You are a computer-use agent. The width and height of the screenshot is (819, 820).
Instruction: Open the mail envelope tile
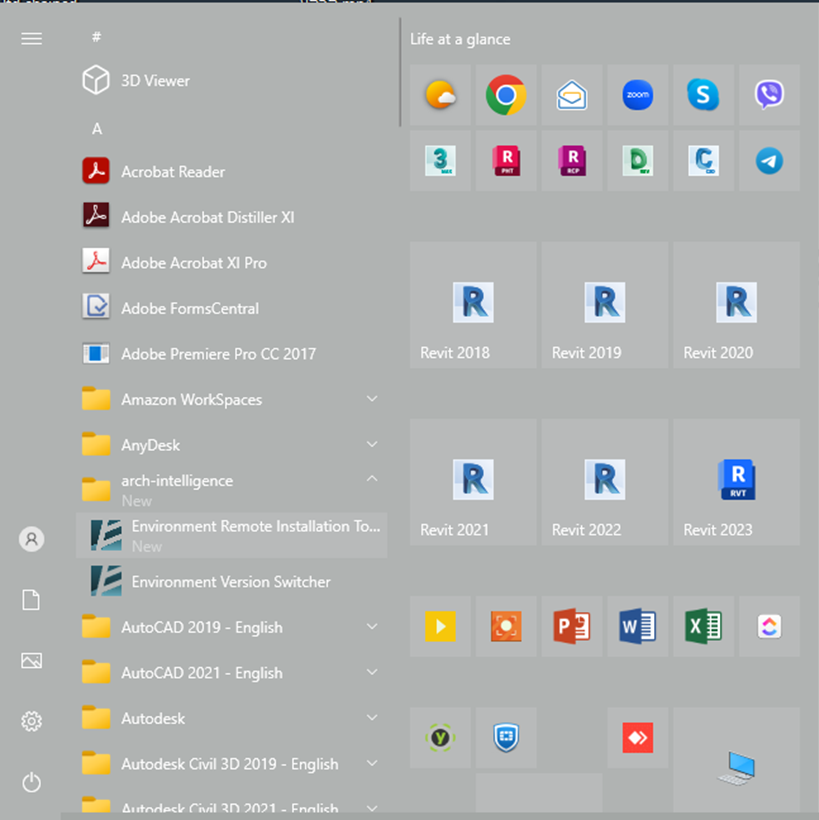coord(572,95)
